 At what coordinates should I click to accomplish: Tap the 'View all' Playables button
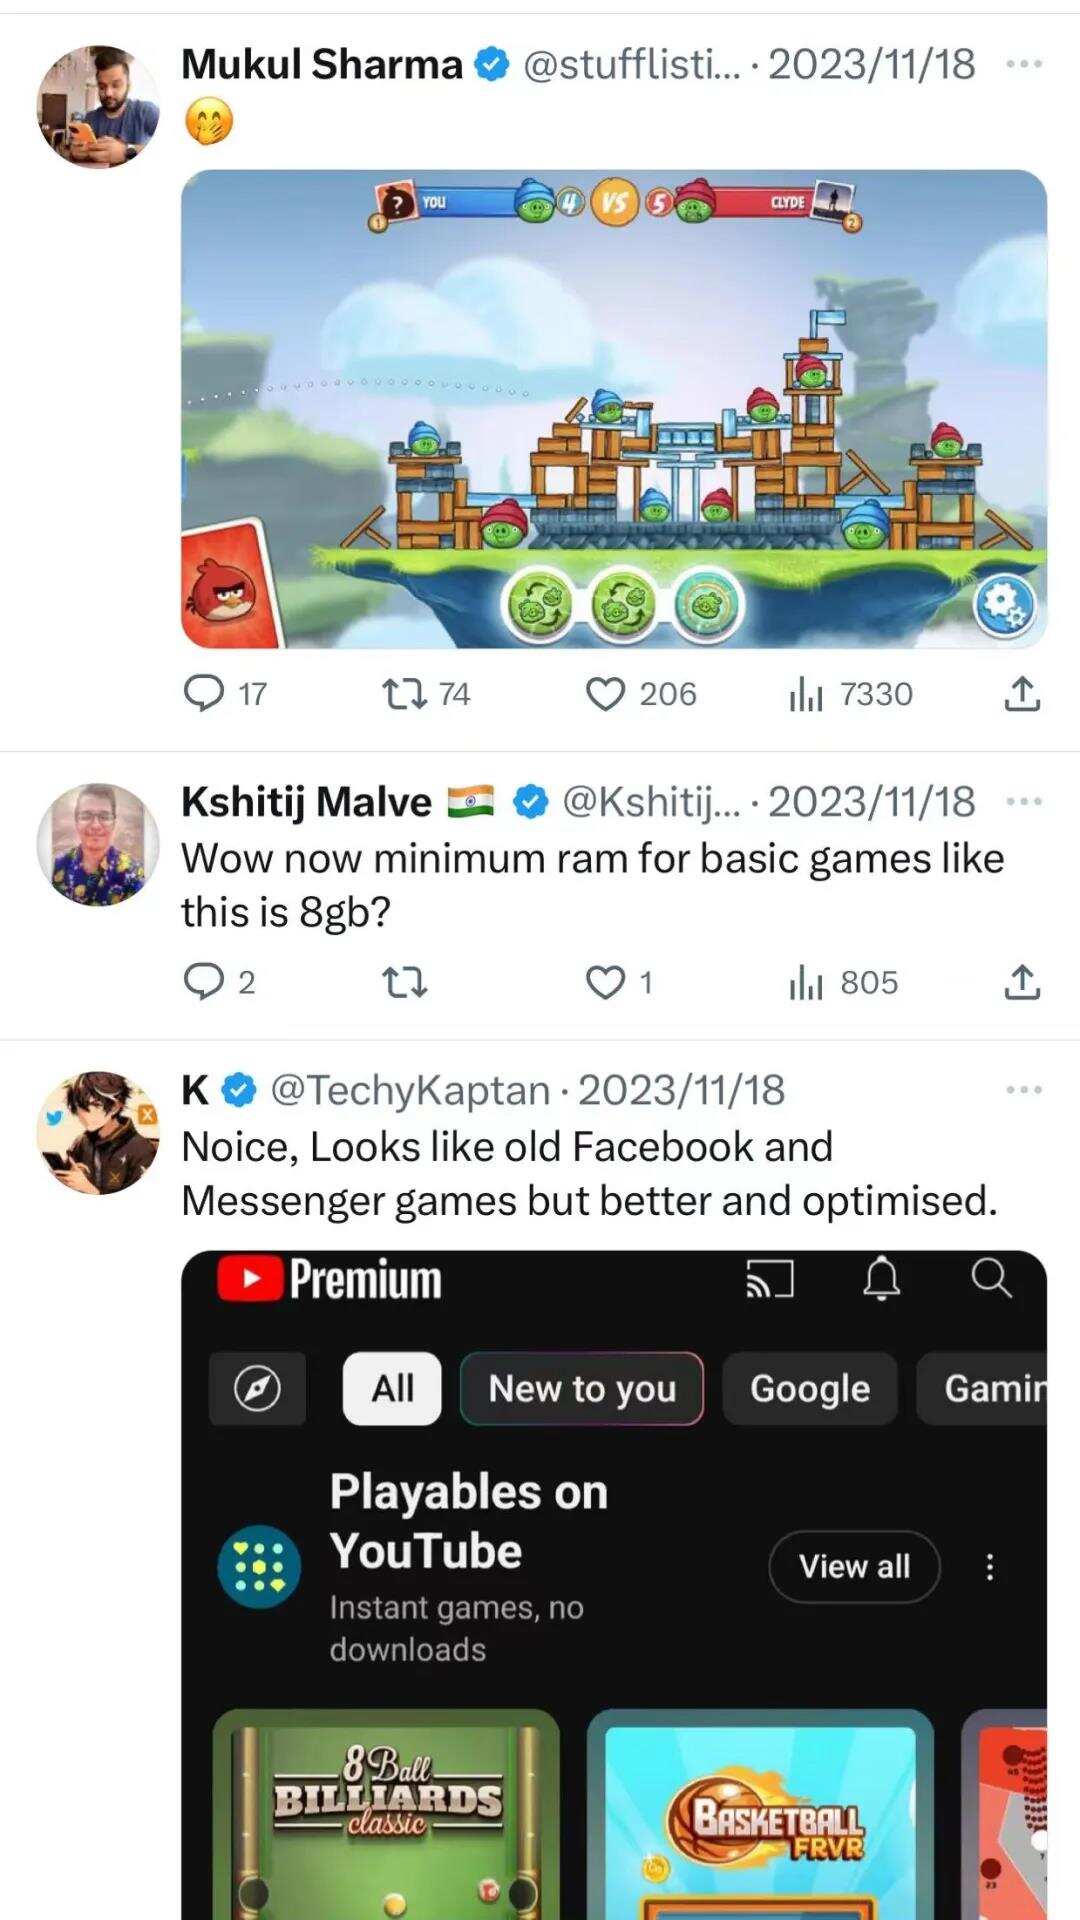pyautogui.click(x=854, y=1566)
